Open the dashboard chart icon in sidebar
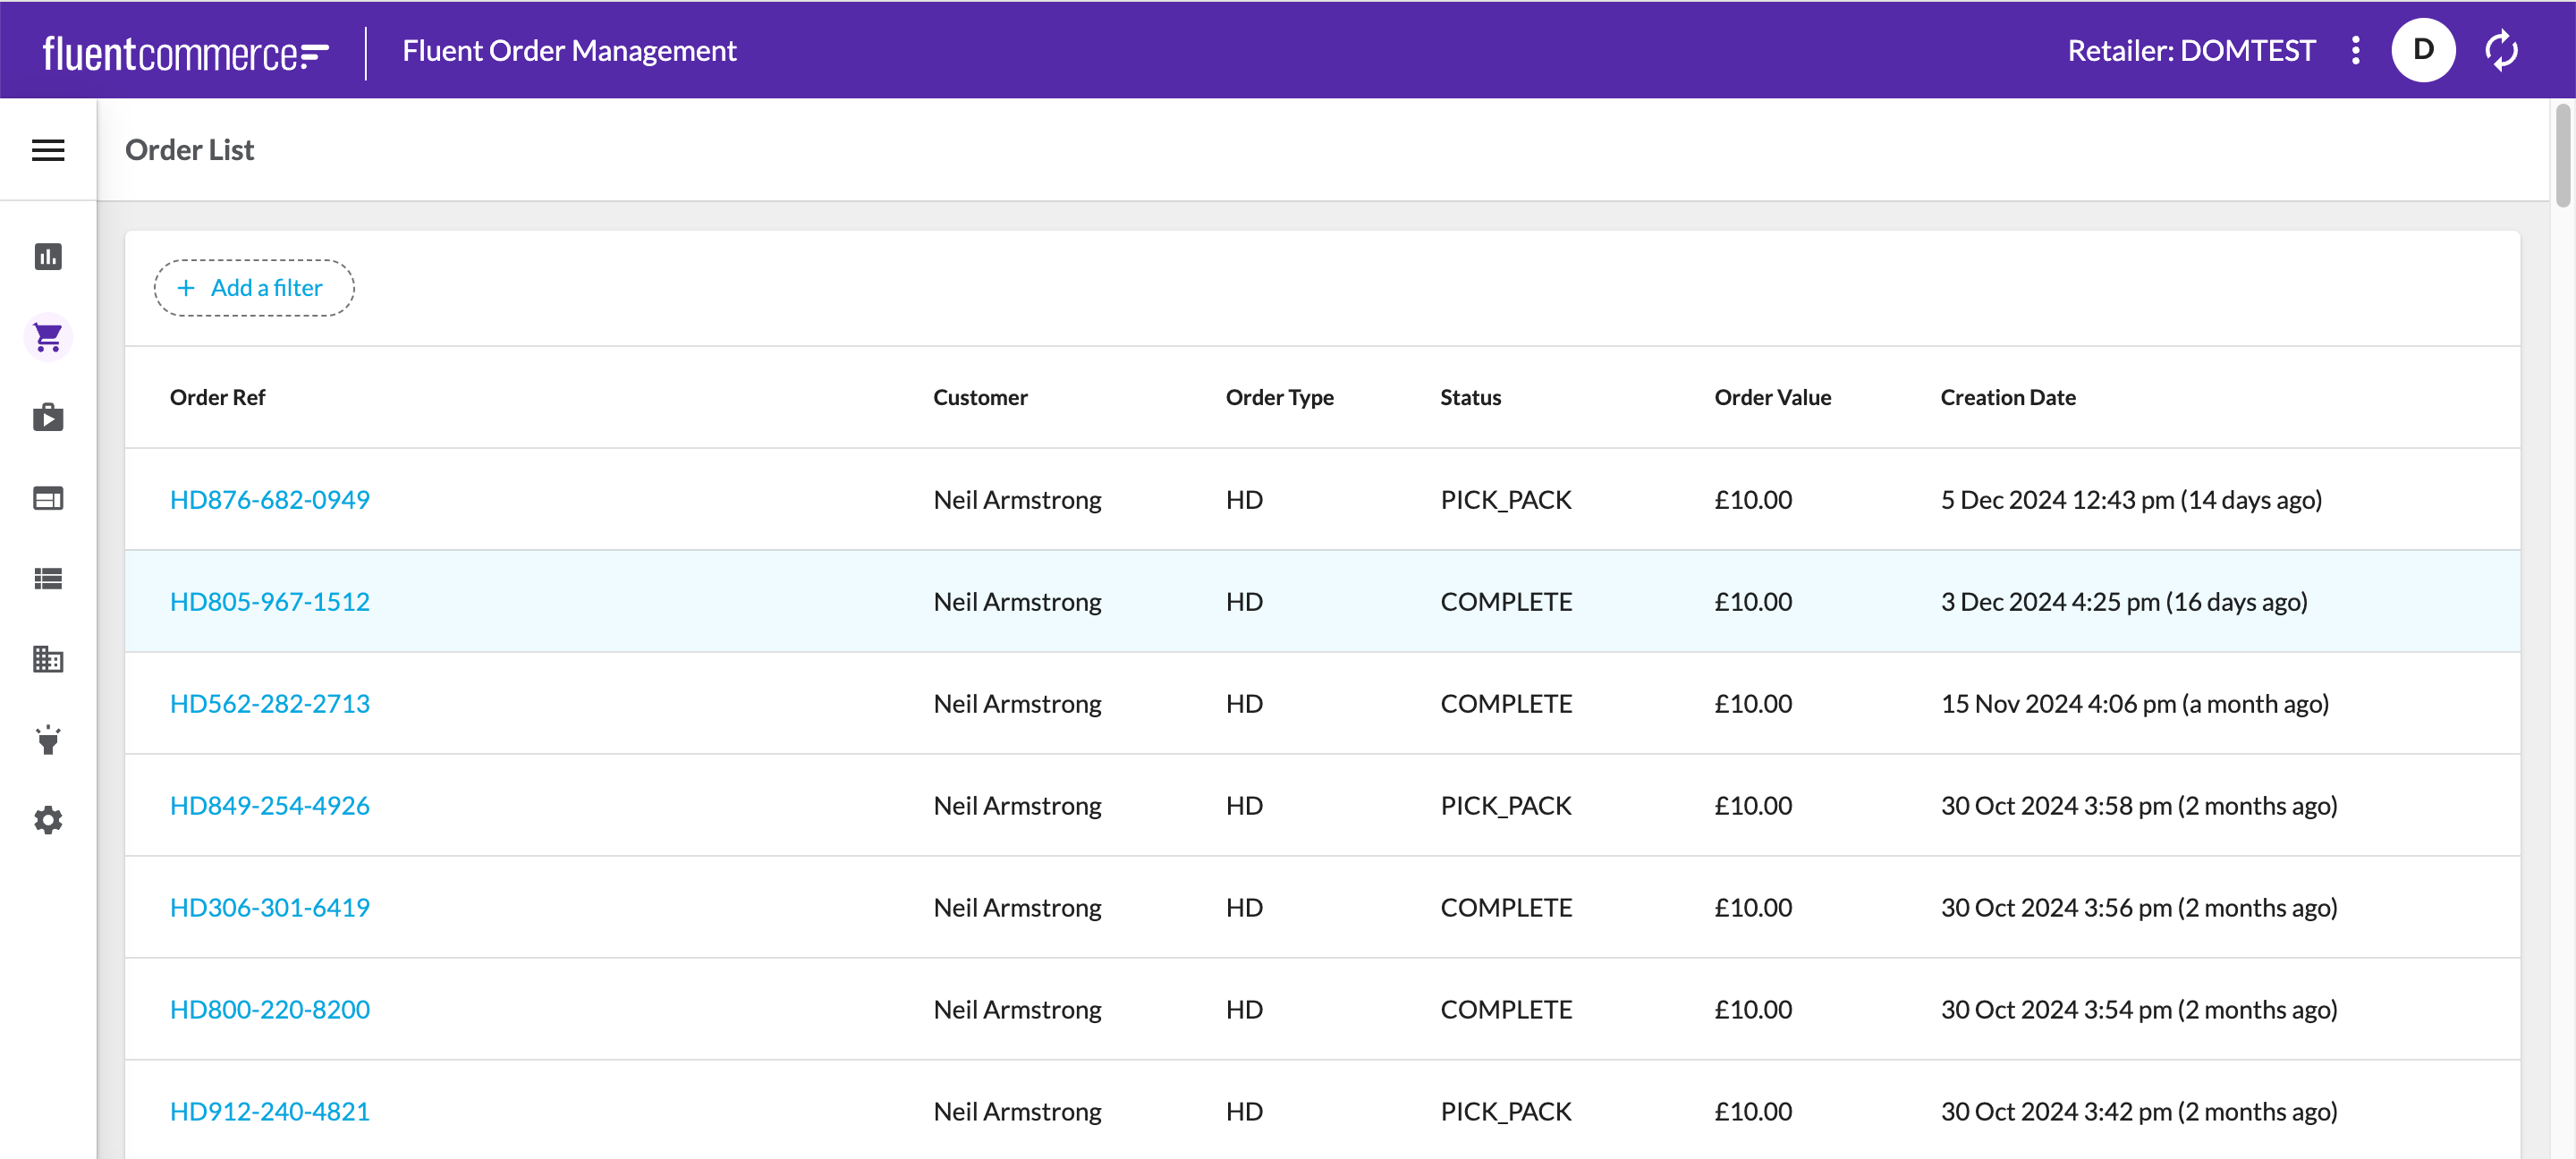 click(48, 257)
